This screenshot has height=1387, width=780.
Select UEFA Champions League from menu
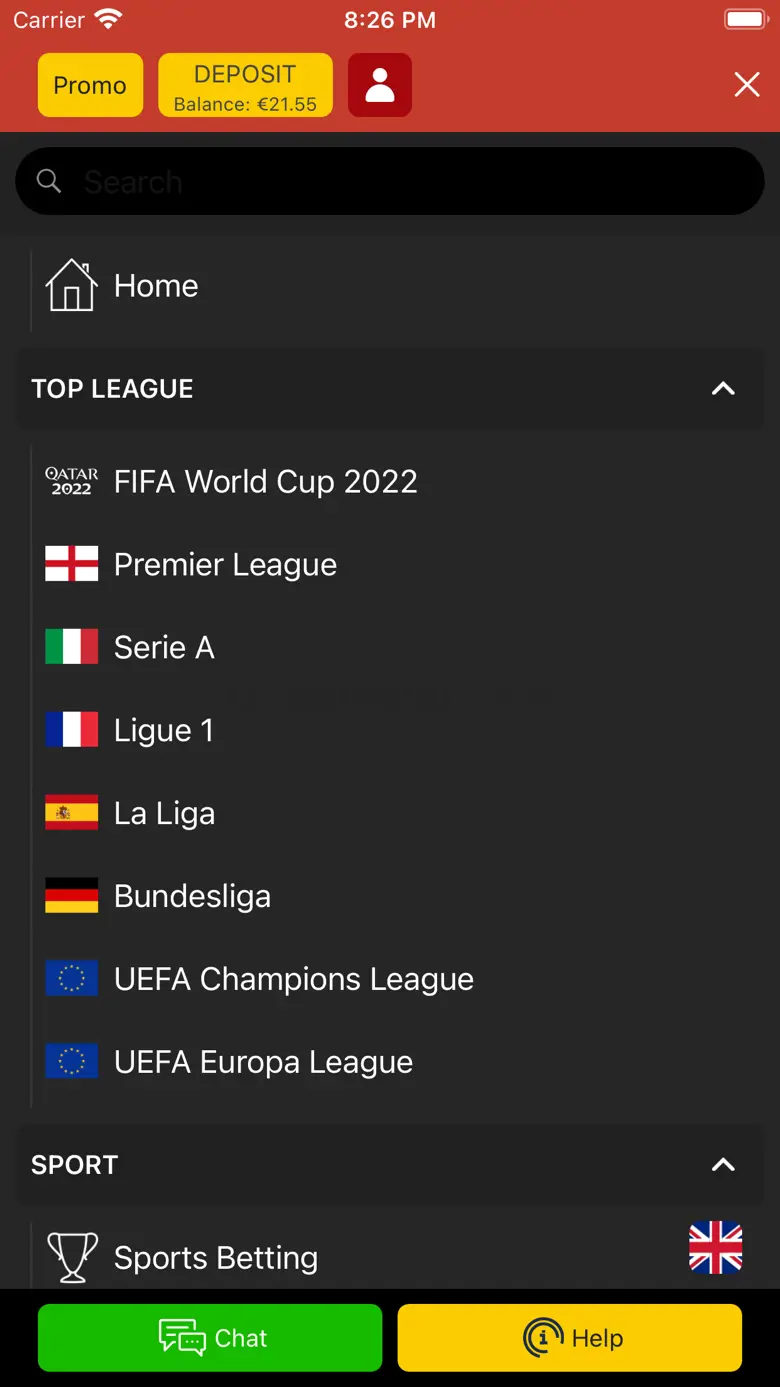point(293,979)
